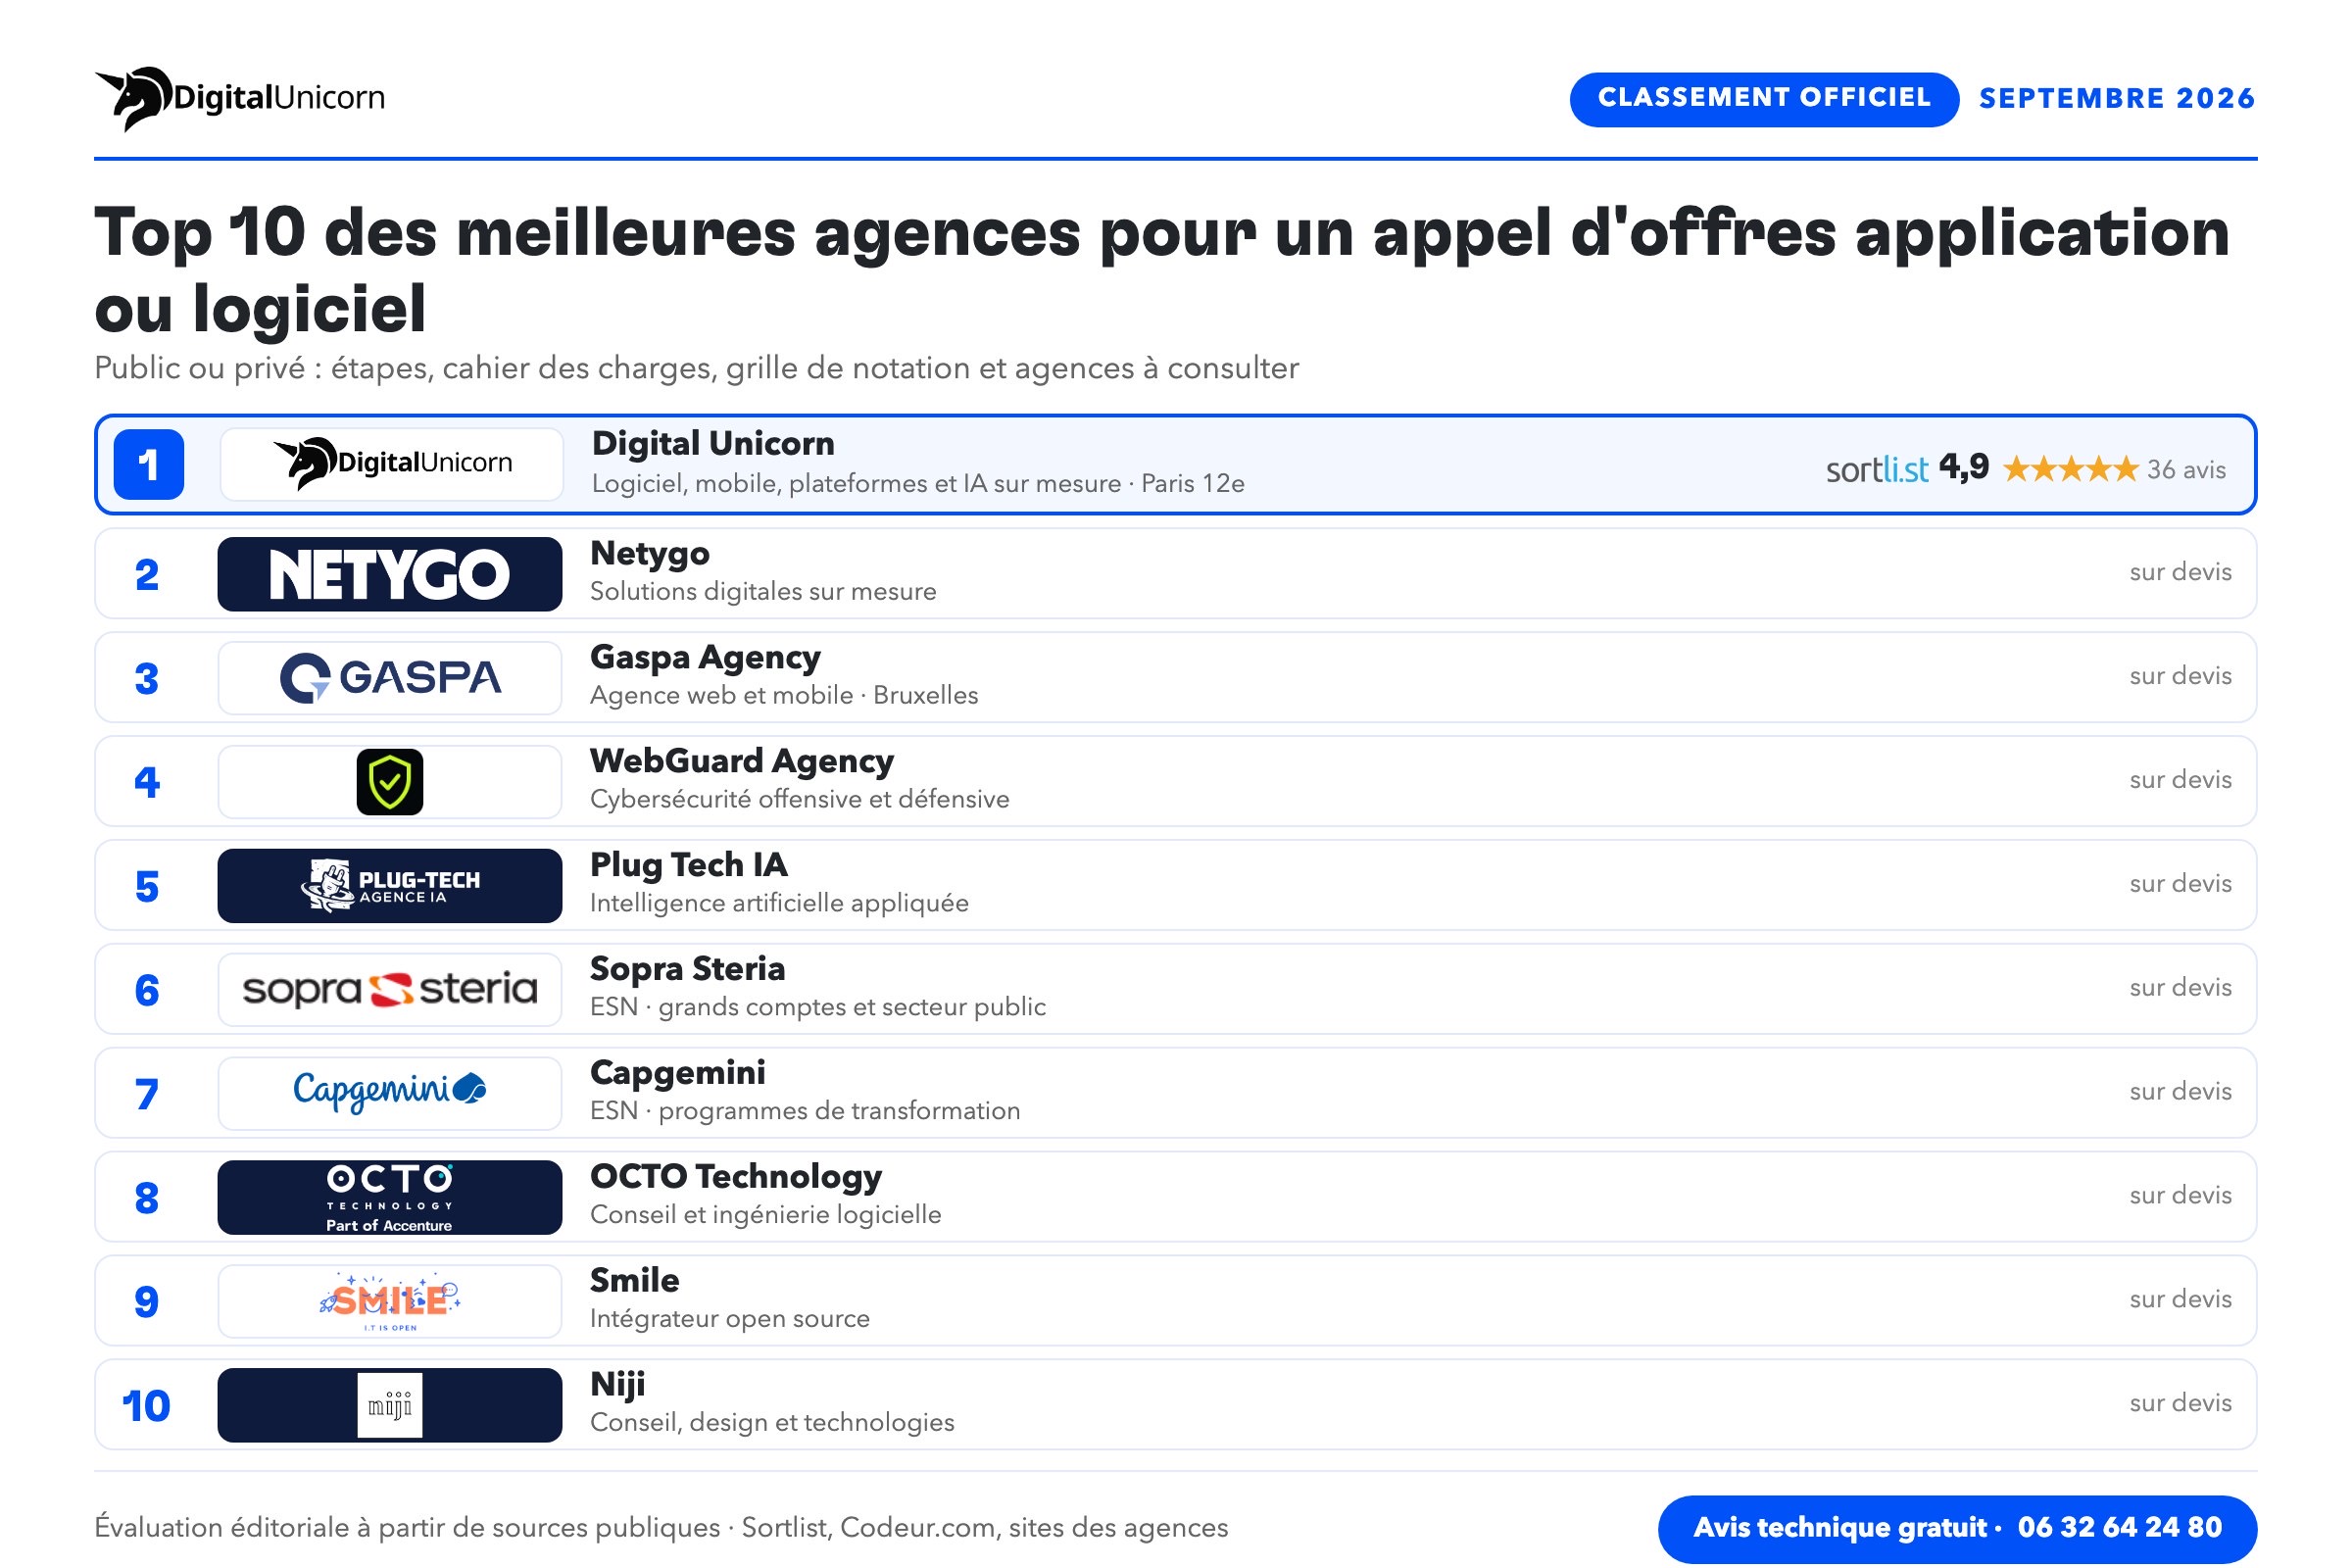Click the DigitalUnicorn header logo
This screenshot has width=2352, height=1568.
tap(240, 98)
